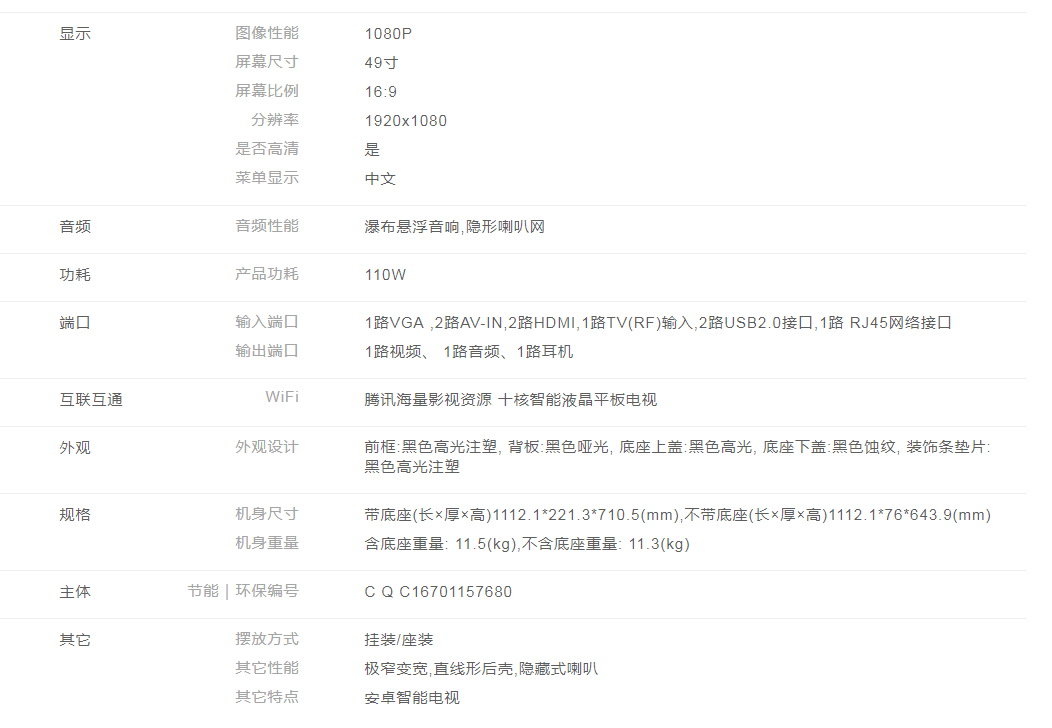Click the 菜单显示 label
Screen dimensions: 1052x728
[267, 178]
